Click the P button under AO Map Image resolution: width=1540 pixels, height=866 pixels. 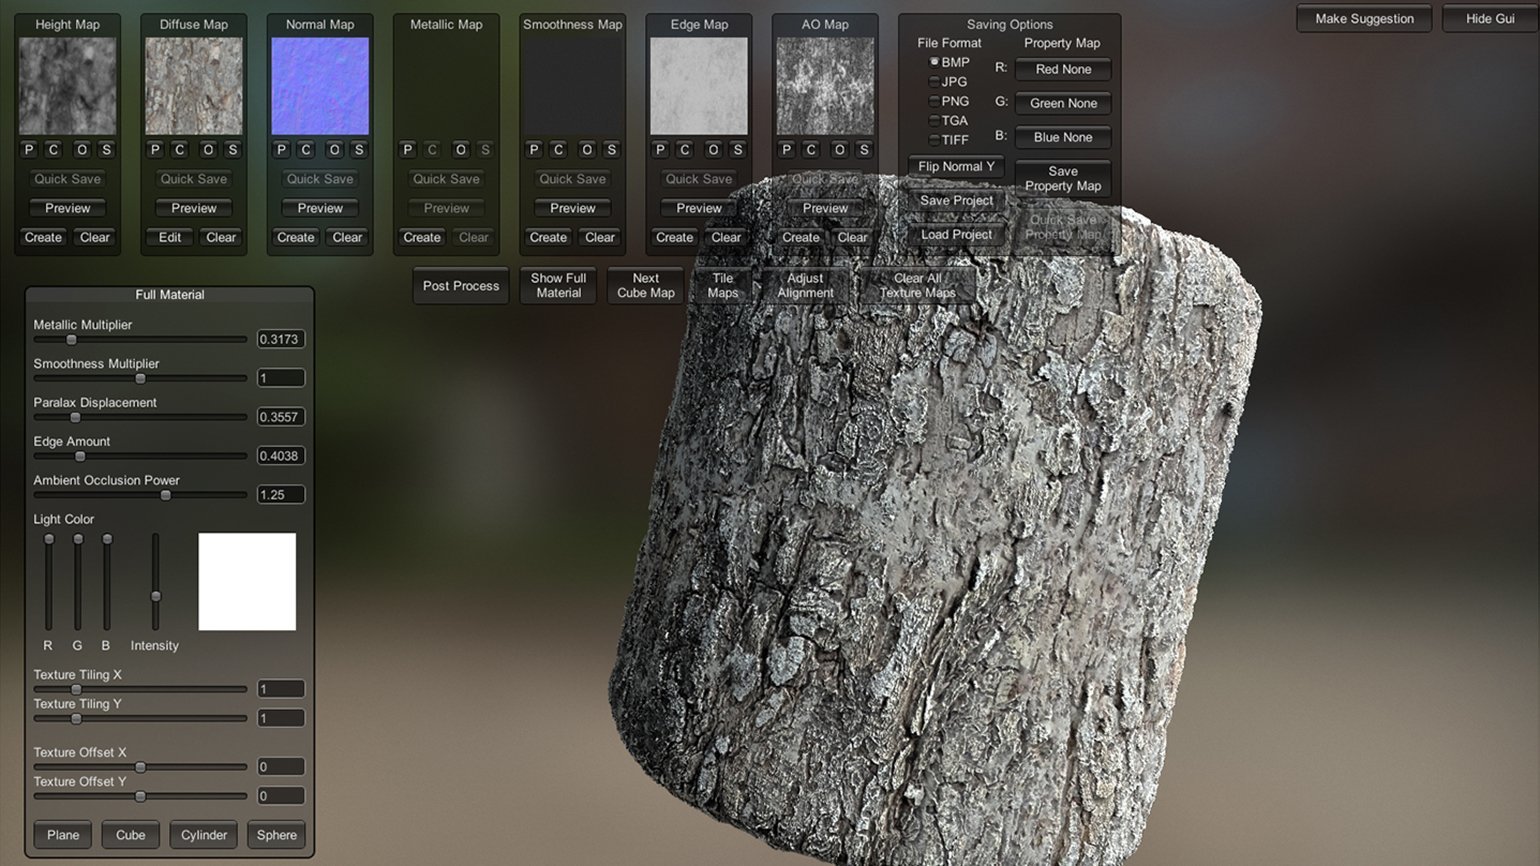(786, 150)
